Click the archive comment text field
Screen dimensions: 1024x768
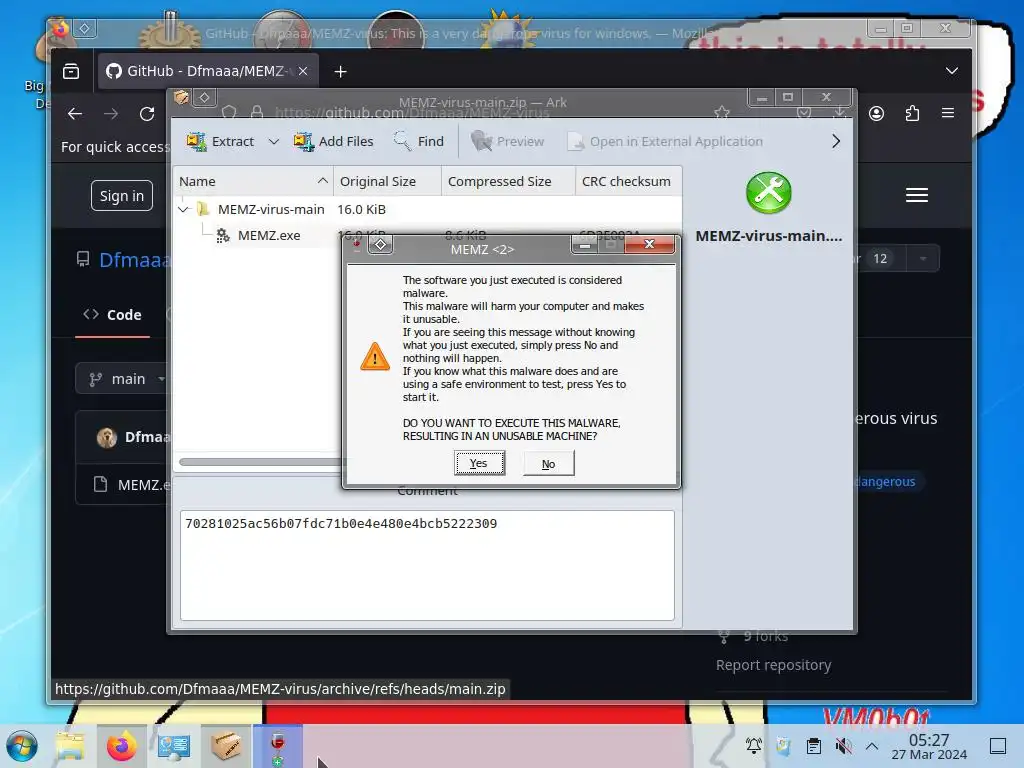pyautogui.click(x=427, y=565)
